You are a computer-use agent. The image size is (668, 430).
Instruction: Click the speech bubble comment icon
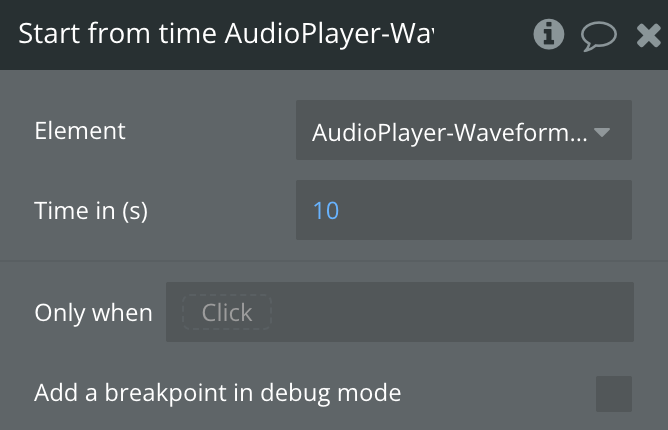(x=598, y=36)
